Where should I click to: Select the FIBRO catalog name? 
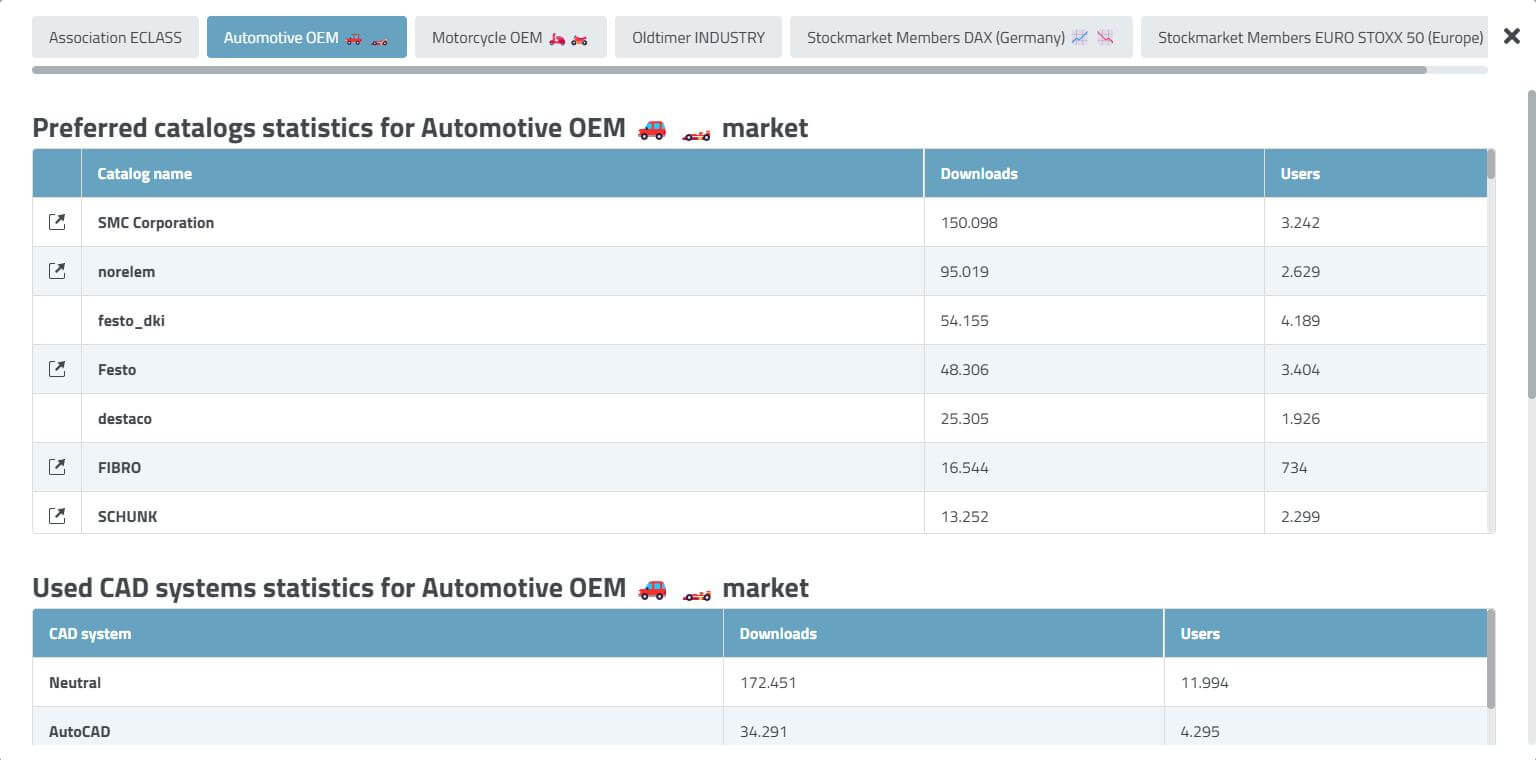pyautogui.click(x=117, y=467)
